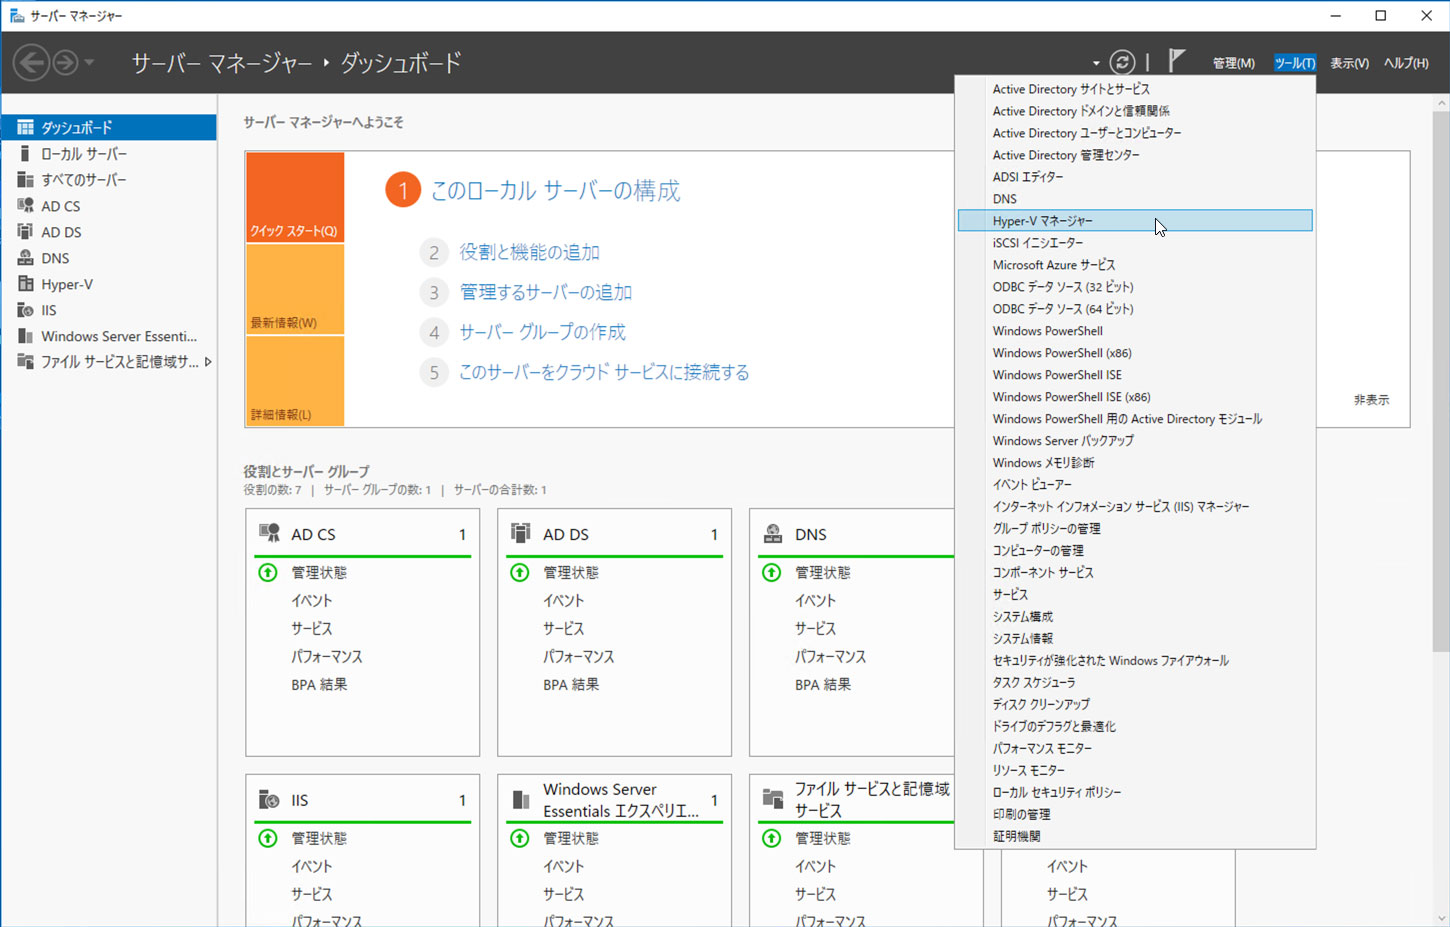
Task: Click 非表示 link in welcome panel
Action: click(x=1371, y=400)
